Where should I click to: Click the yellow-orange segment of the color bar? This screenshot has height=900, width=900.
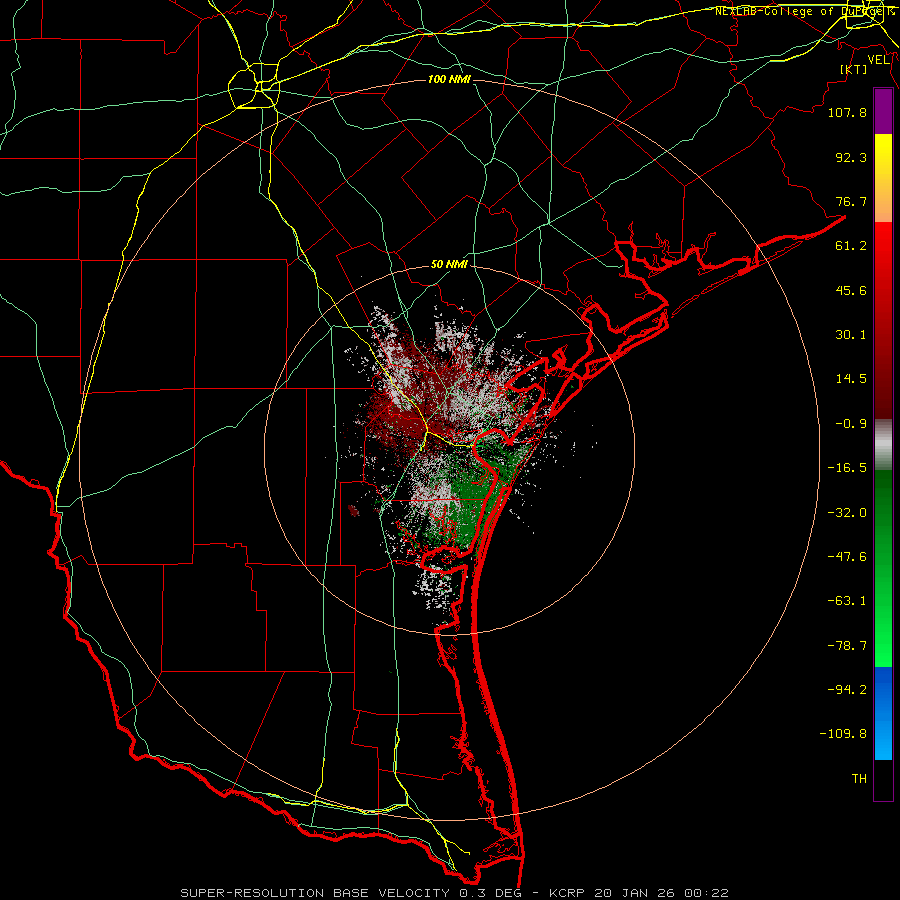click(x=883, y=178)
